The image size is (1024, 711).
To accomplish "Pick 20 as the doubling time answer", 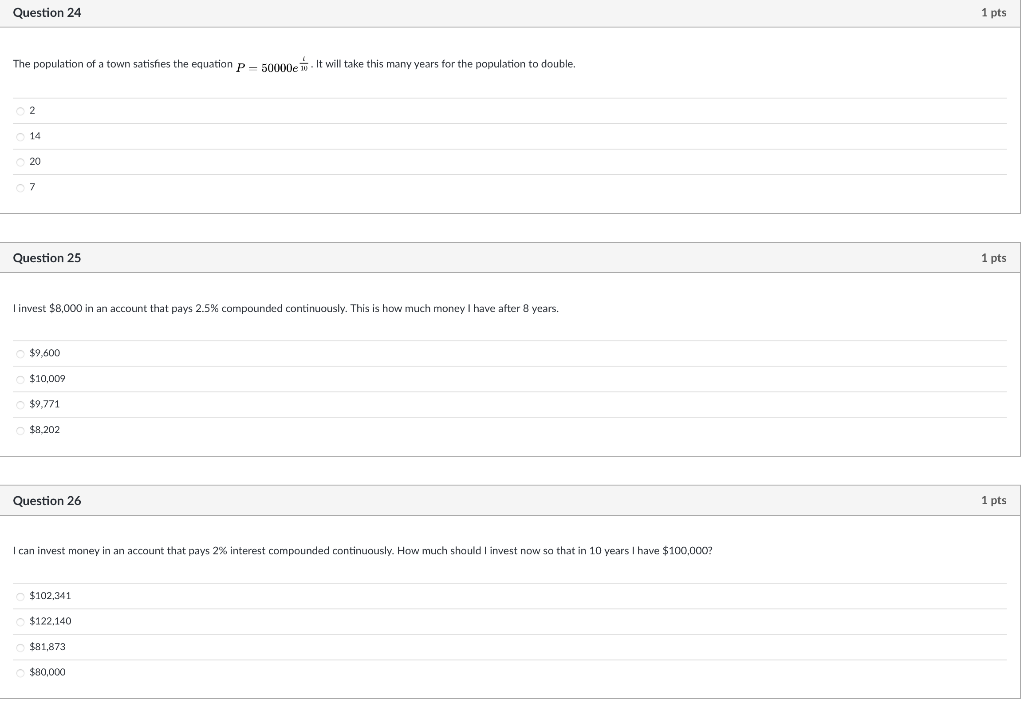I will pos(20,163).
